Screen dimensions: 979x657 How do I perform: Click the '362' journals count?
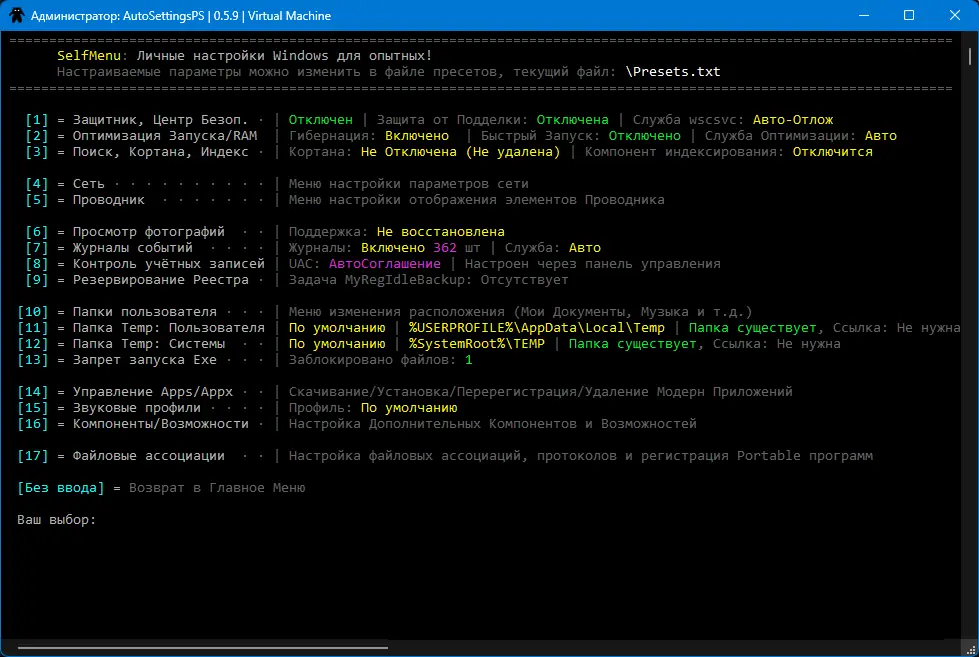[445, 248]
